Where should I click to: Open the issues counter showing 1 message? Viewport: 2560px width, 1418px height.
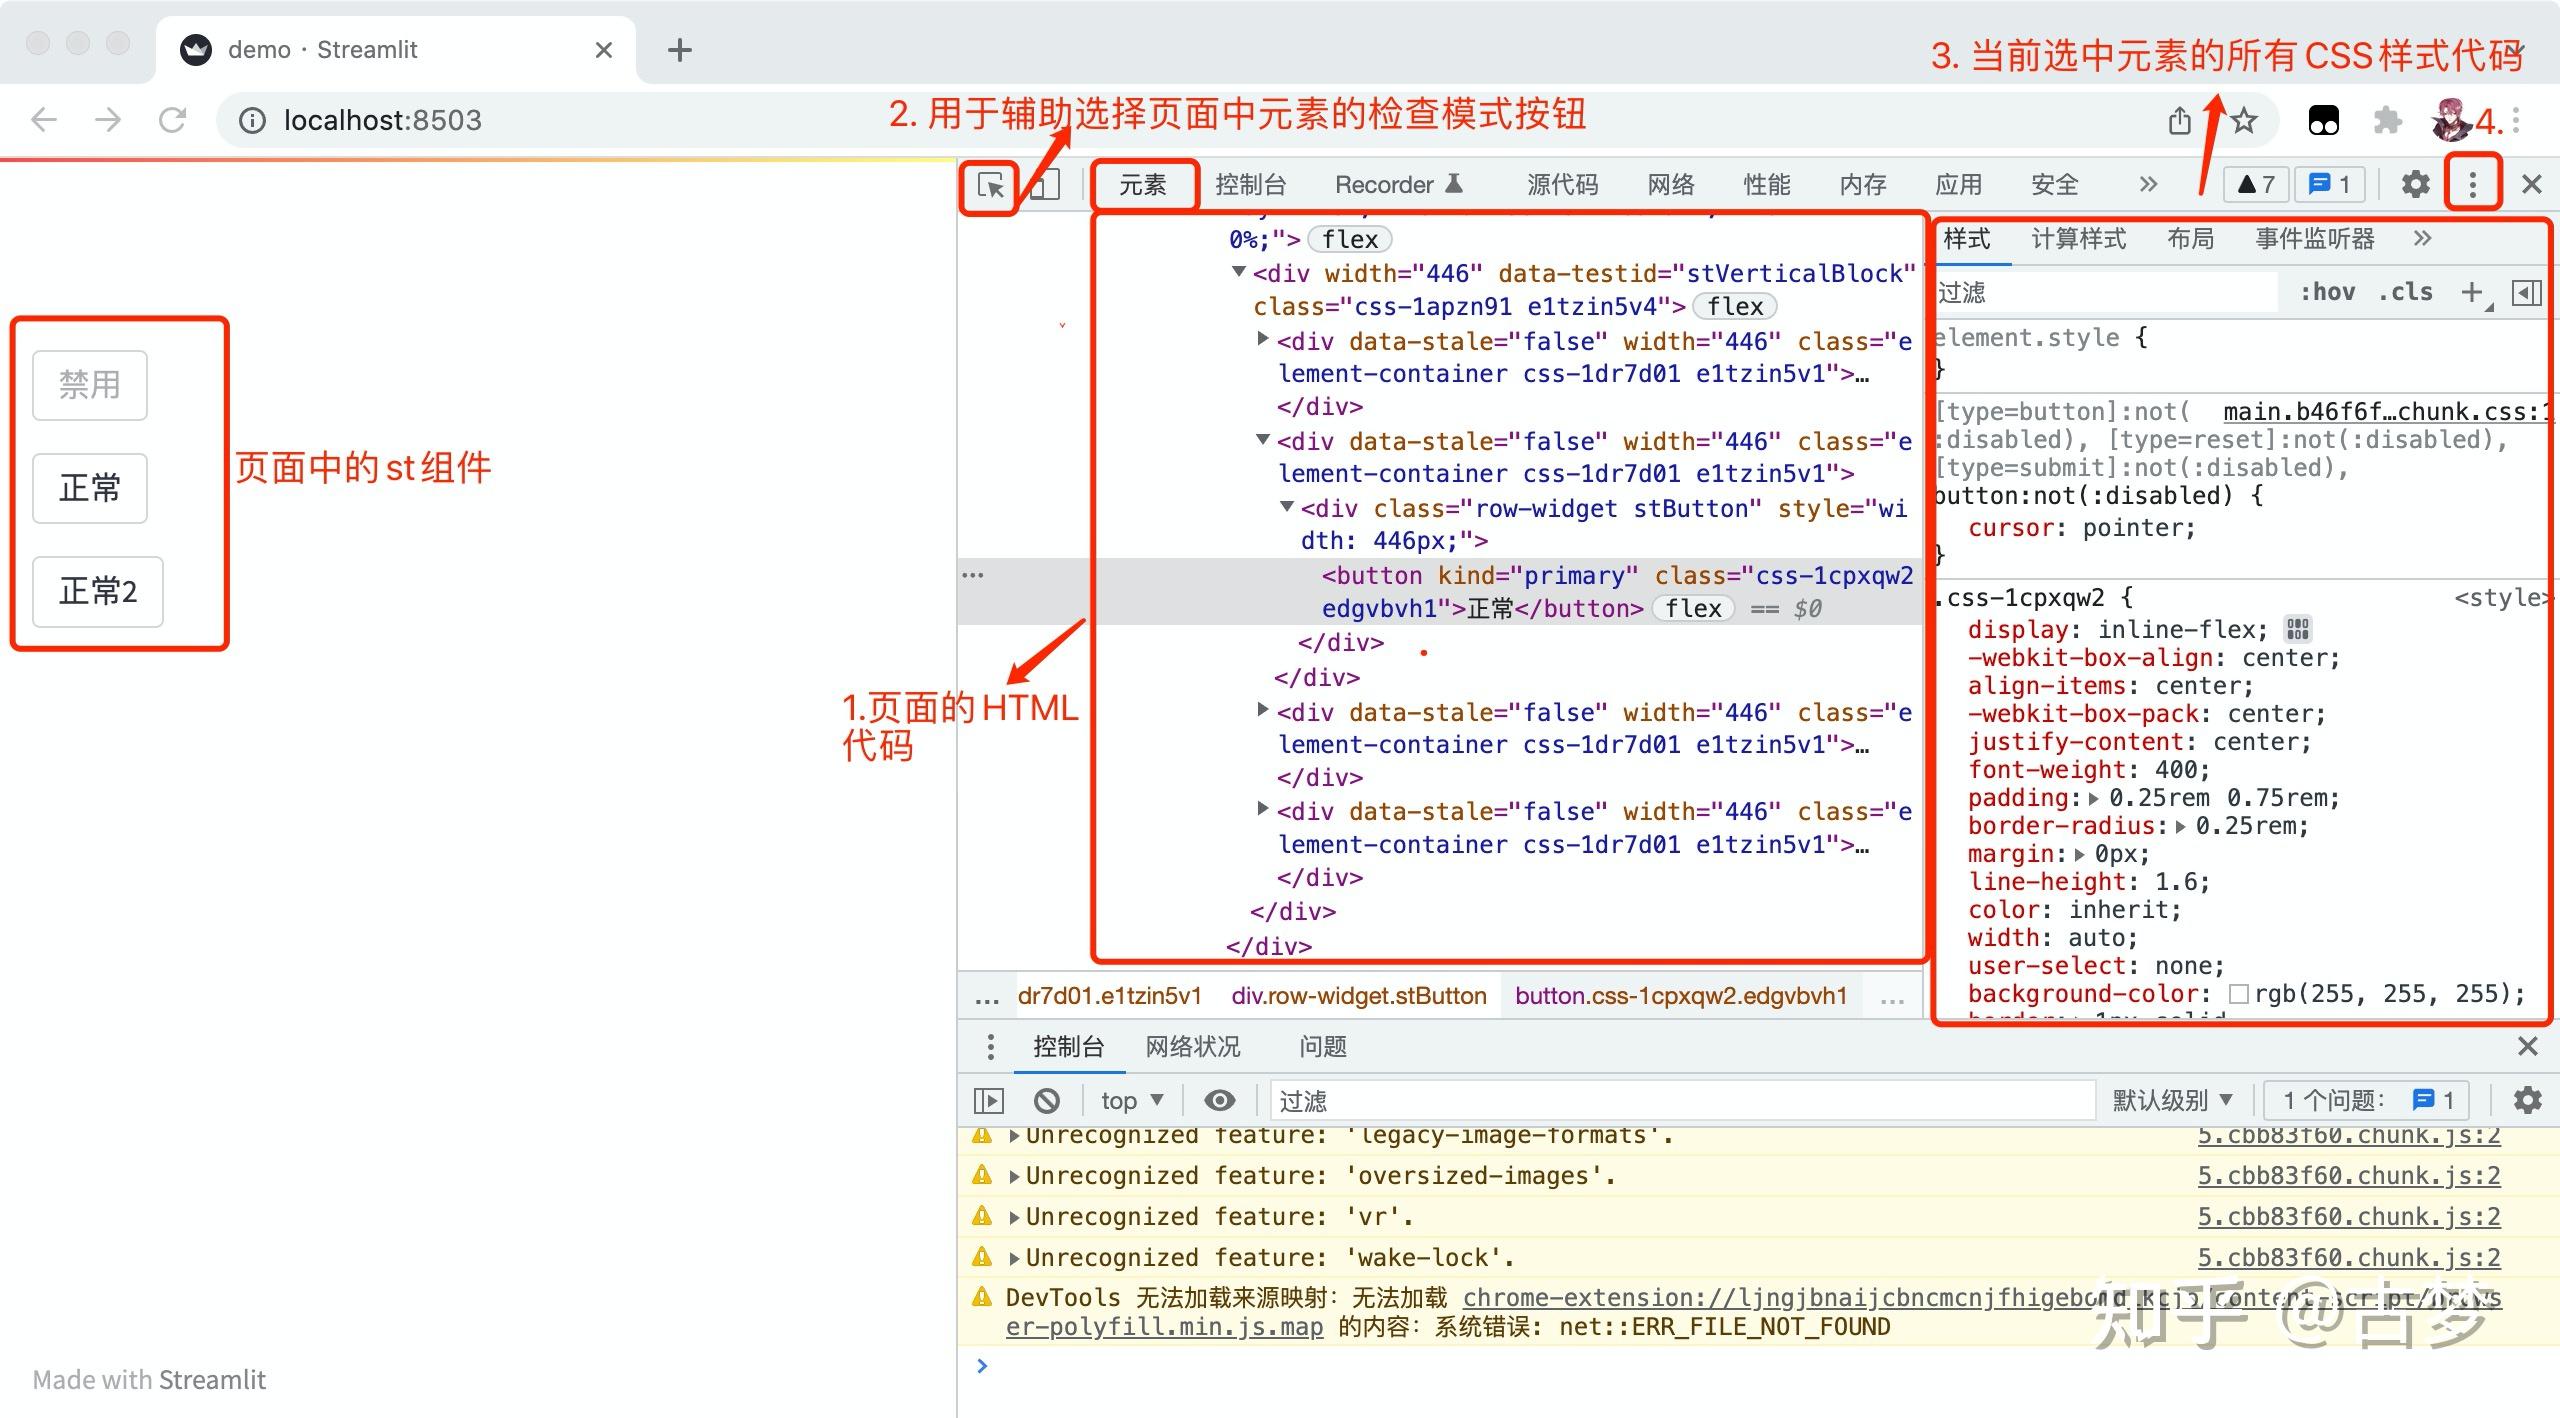click(x=2330, y=183)
